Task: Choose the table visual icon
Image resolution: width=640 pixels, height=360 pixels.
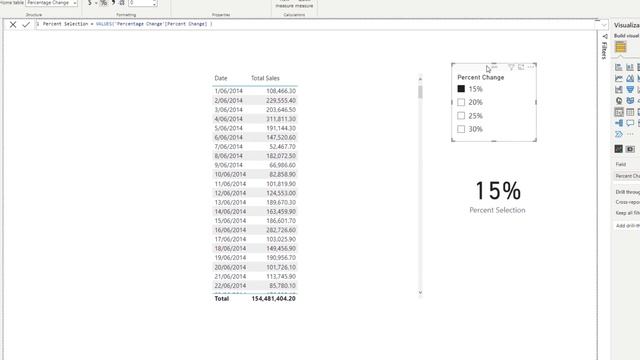Action: coord(630,112)
